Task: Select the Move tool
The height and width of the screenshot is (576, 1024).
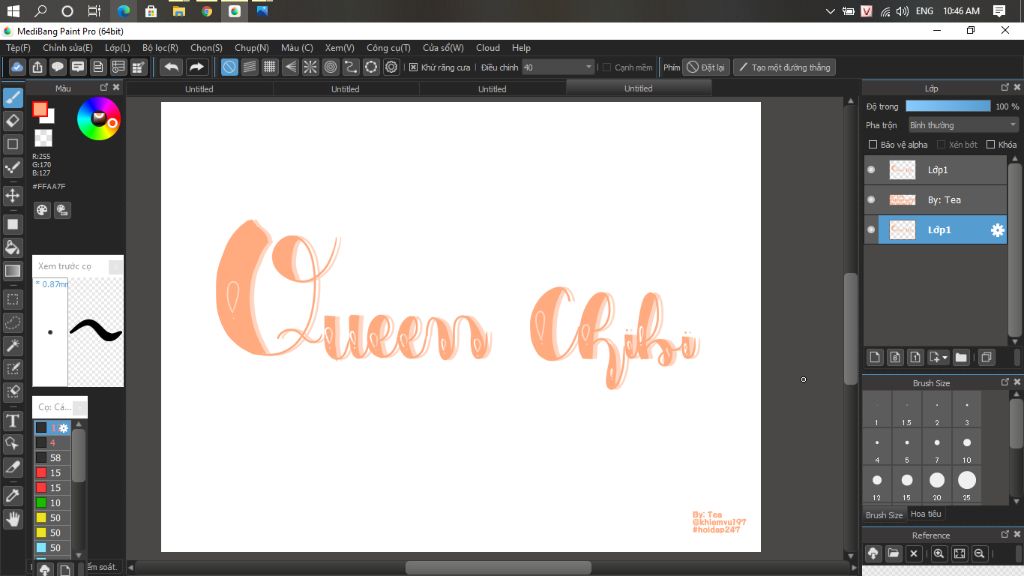Action: click(x=12, y=195)
